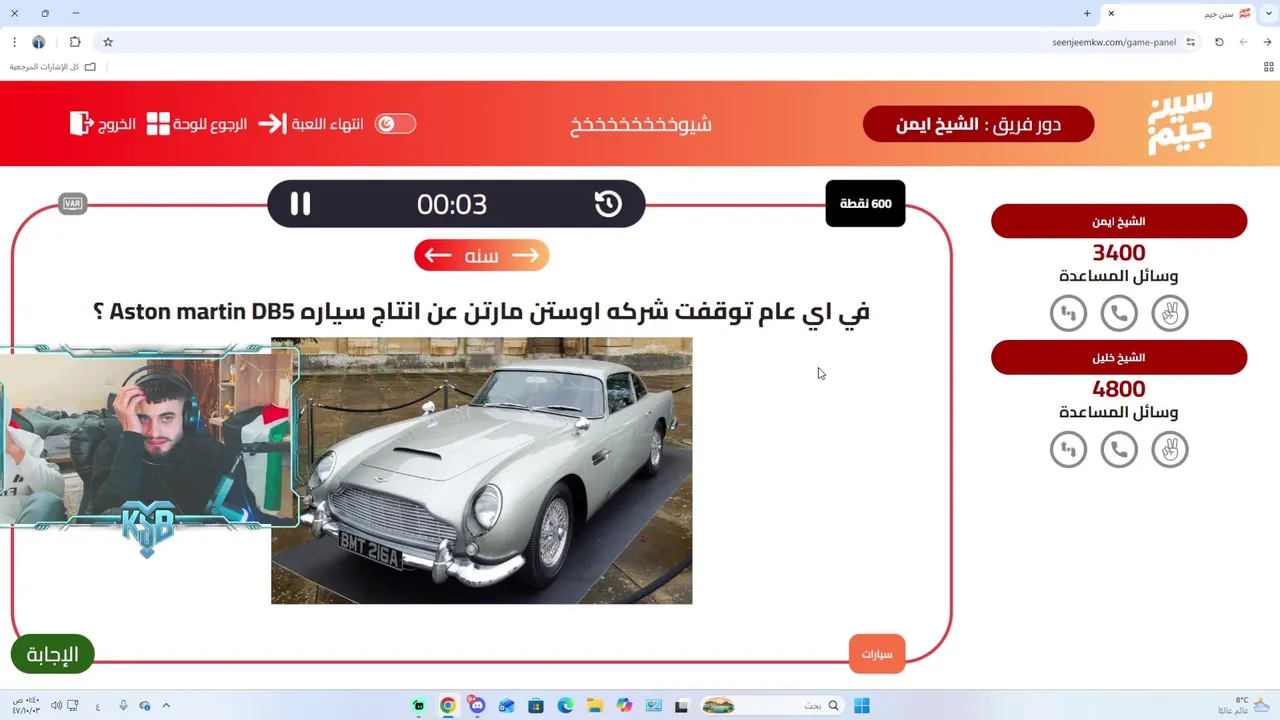End the game via انتهاء اللعبة
This screenshot has height=720, width=1280.
(x=310, y=124)
